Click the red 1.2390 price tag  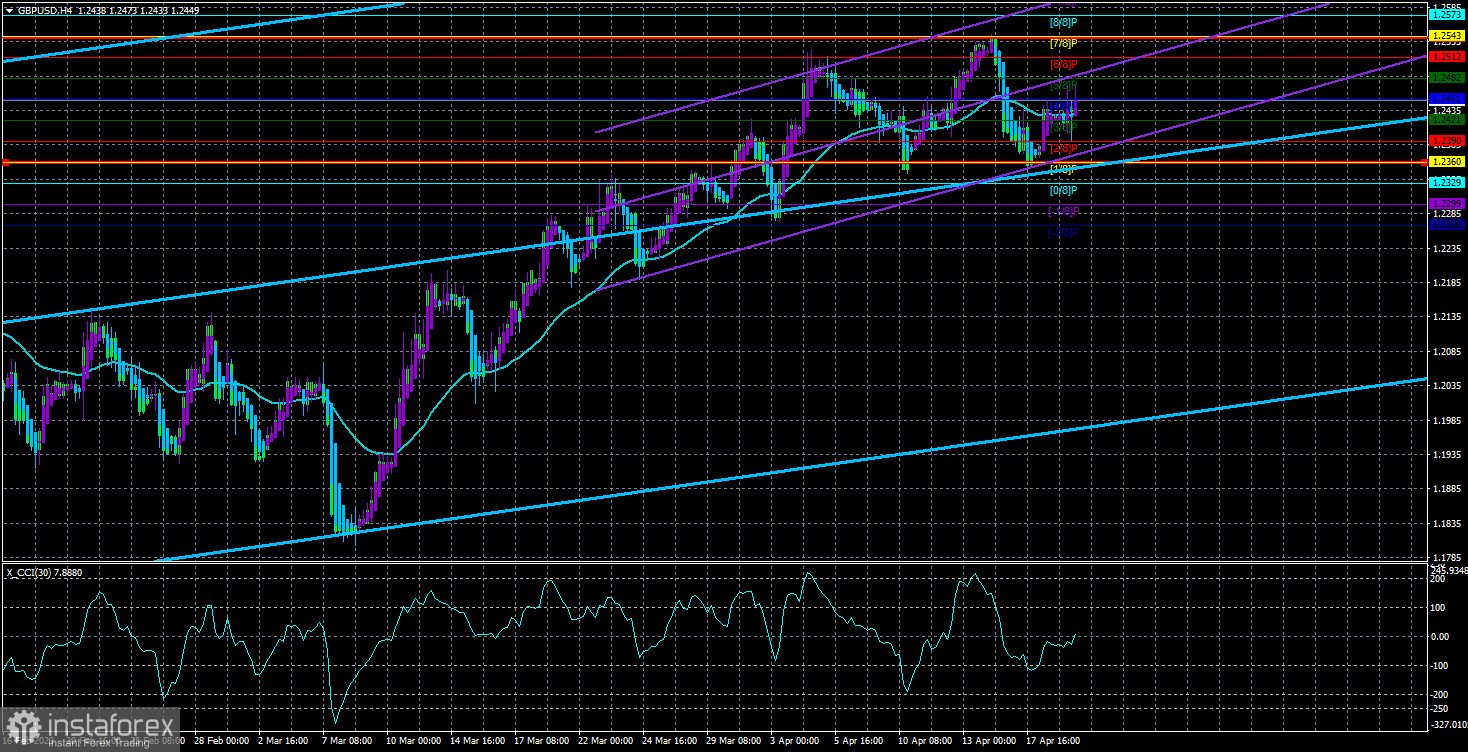[x=1447, y=141]
